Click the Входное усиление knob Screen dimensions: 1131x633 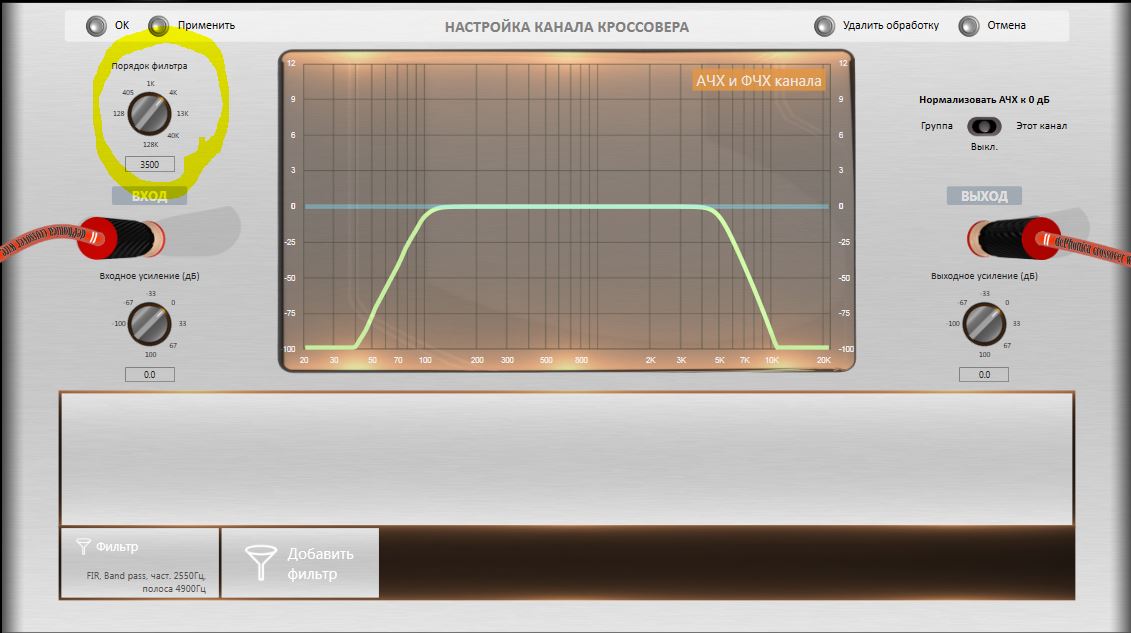(x=149, y=324)
